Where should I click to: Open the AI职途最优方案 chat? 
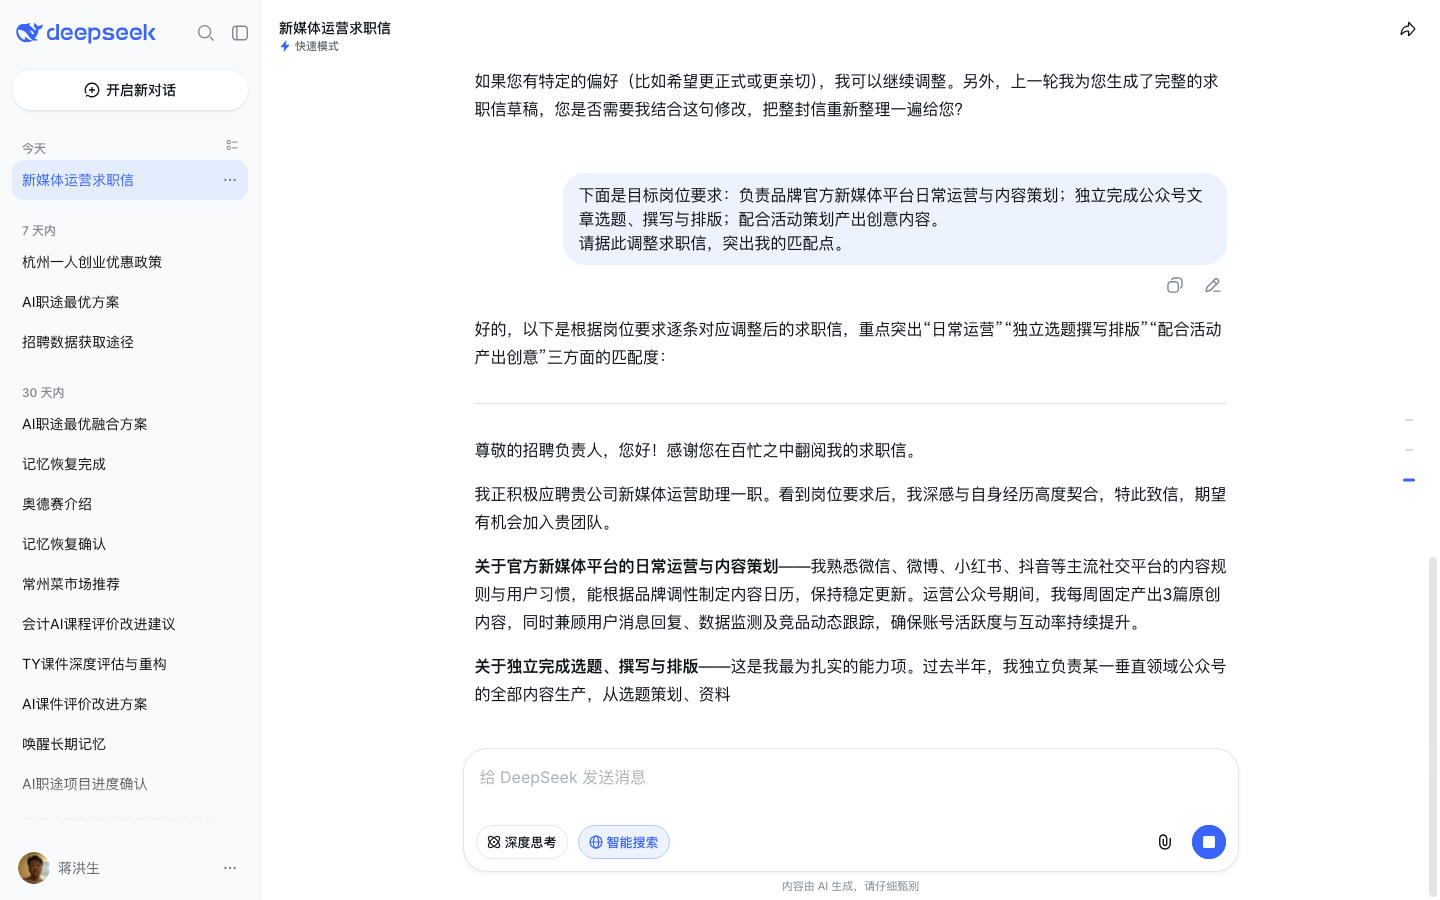pyautogui.click(x=130, y=302)
